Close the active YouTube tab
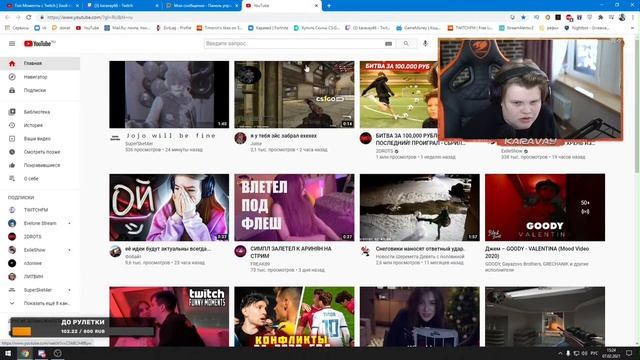This screenshot has height=360, width=640. (x=316, y=6)
